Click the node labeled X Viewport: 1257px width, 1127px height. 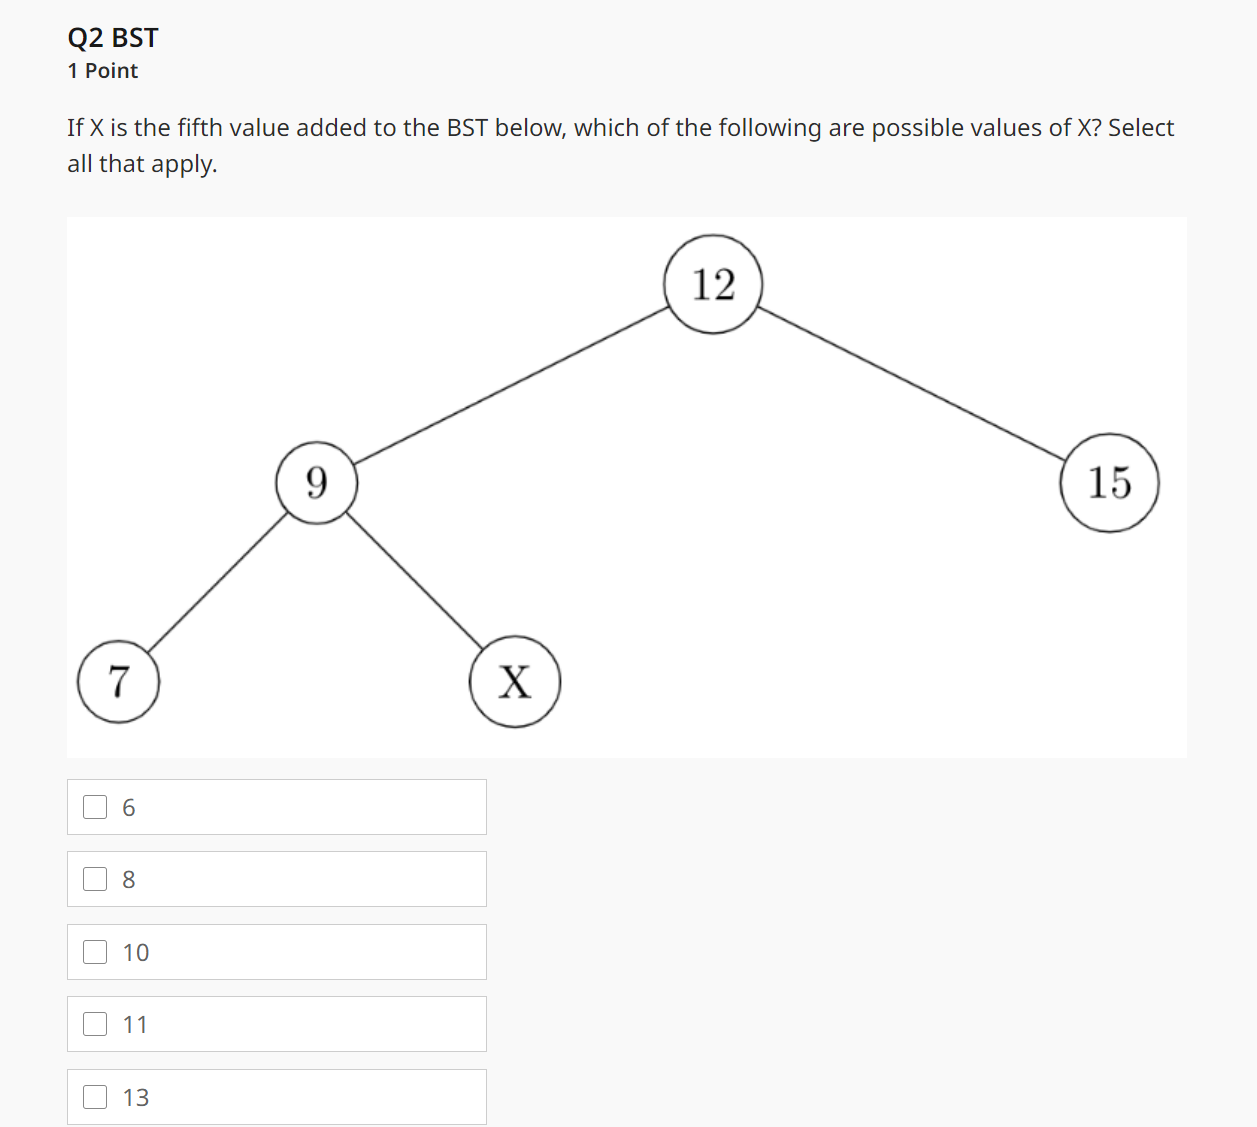point(514,681)
